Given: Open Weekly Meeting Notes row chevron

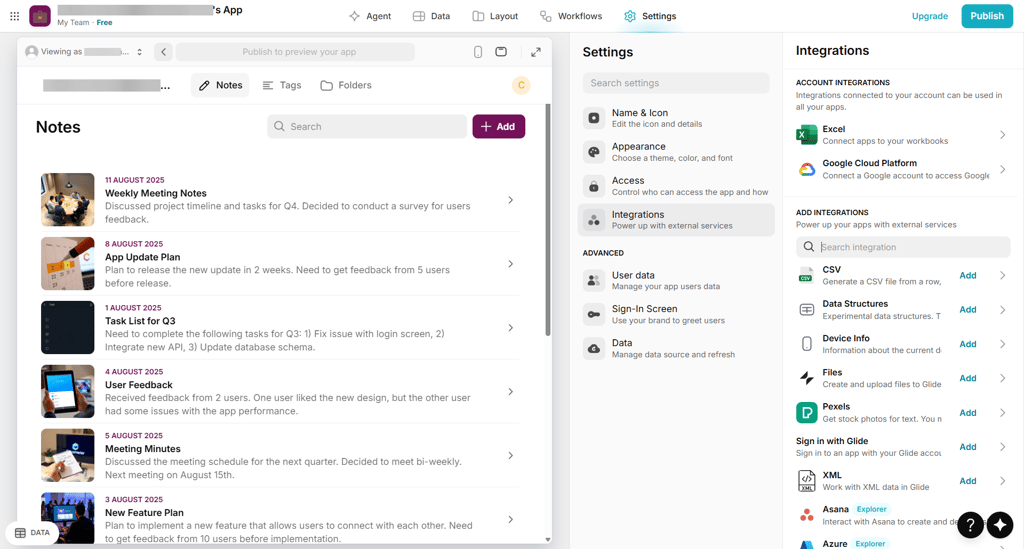Looking at the screenshot, I should coord(511,200).
